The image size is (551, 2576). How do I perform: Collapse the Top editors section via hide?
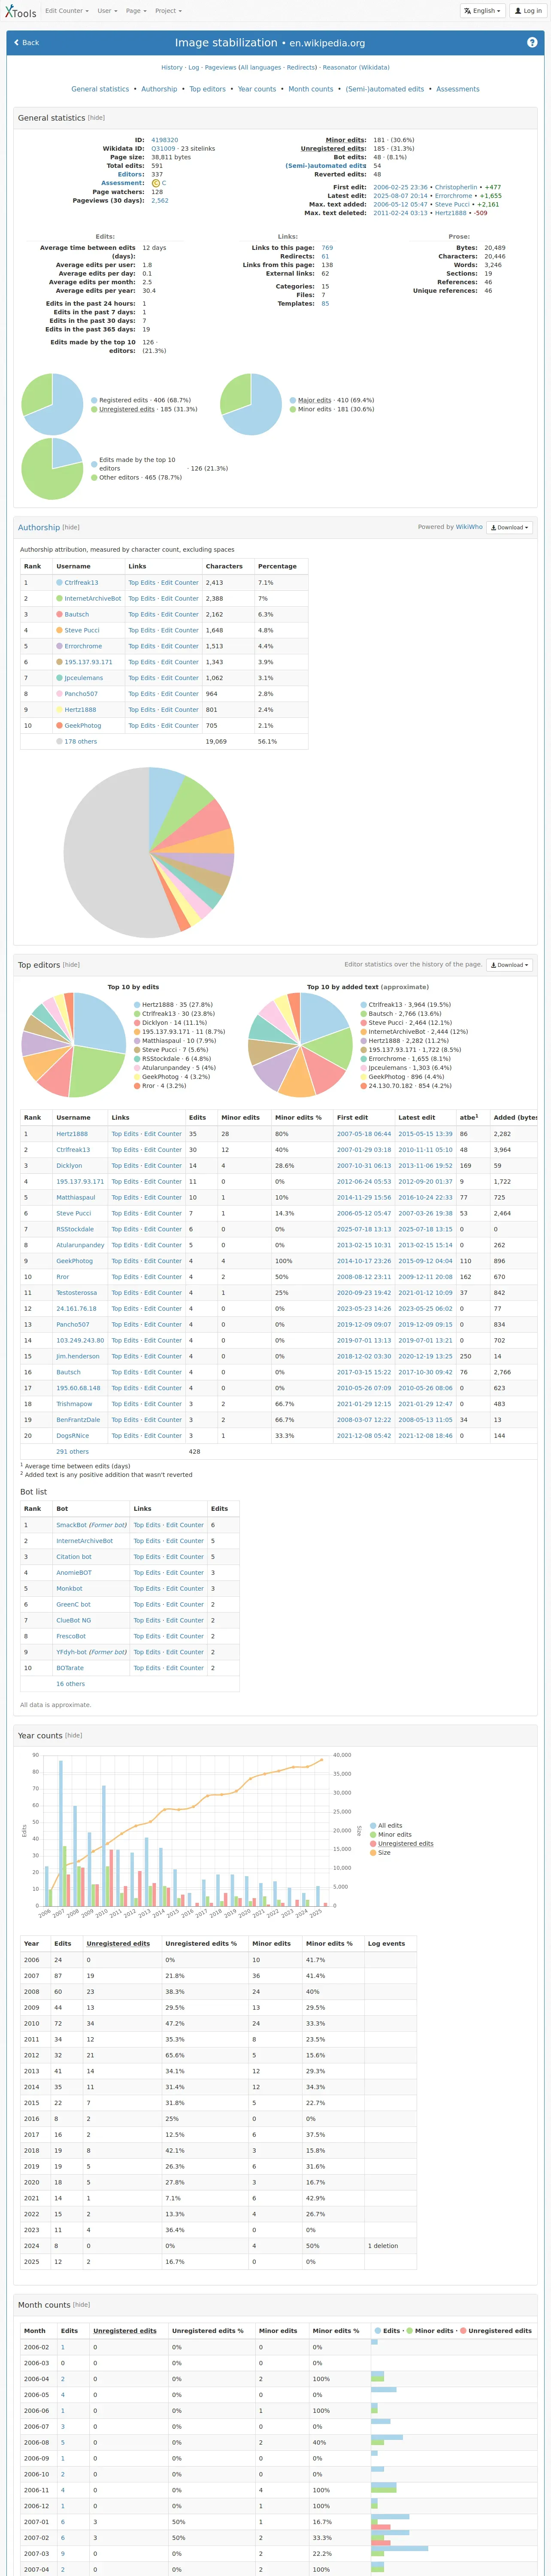tap(71, 965)
